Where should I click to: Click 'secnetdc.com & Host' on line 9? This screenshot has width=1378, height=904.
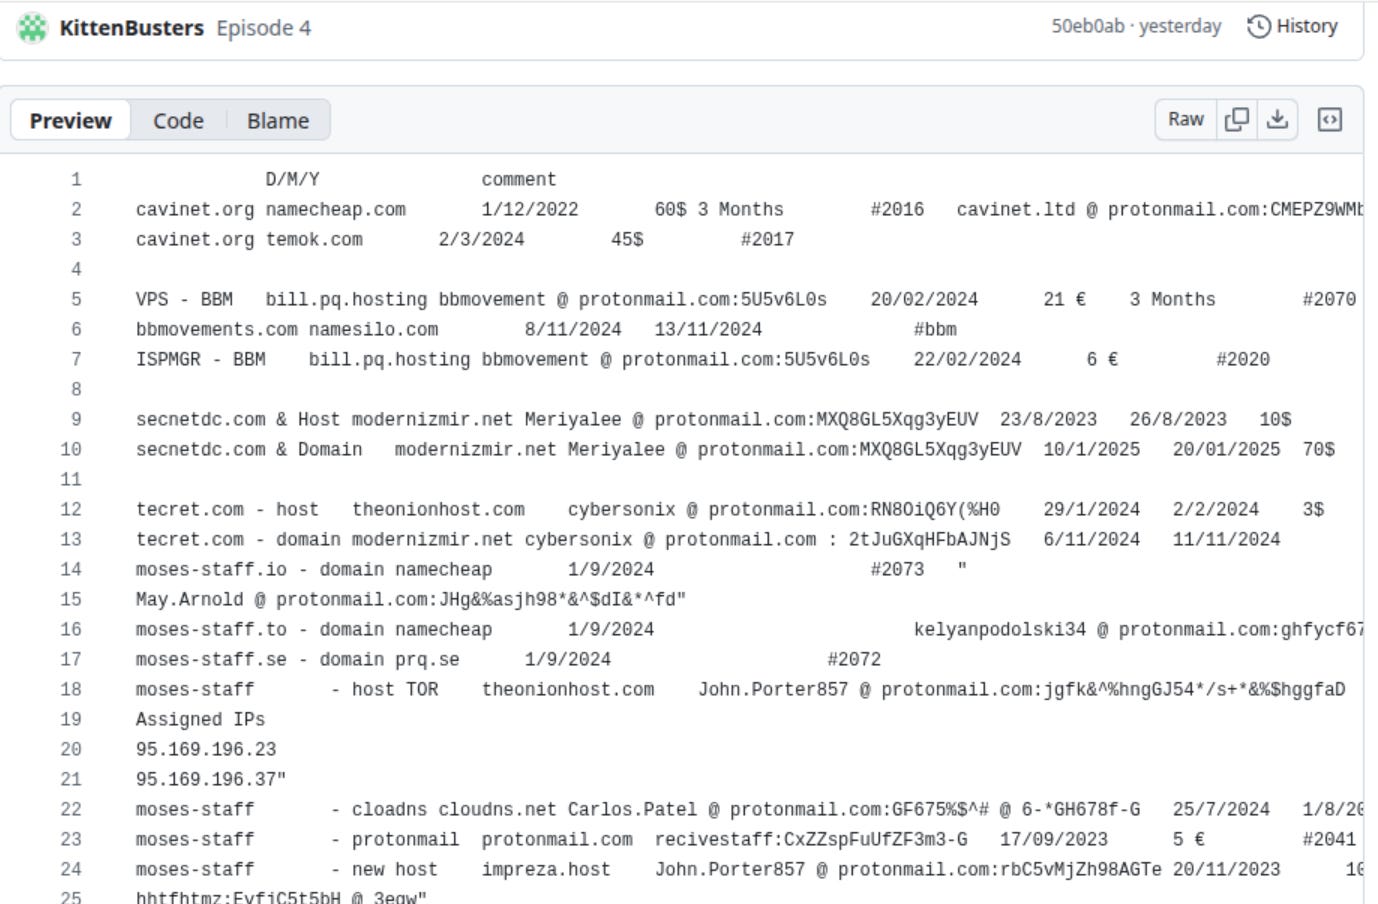tap(238, 420)
